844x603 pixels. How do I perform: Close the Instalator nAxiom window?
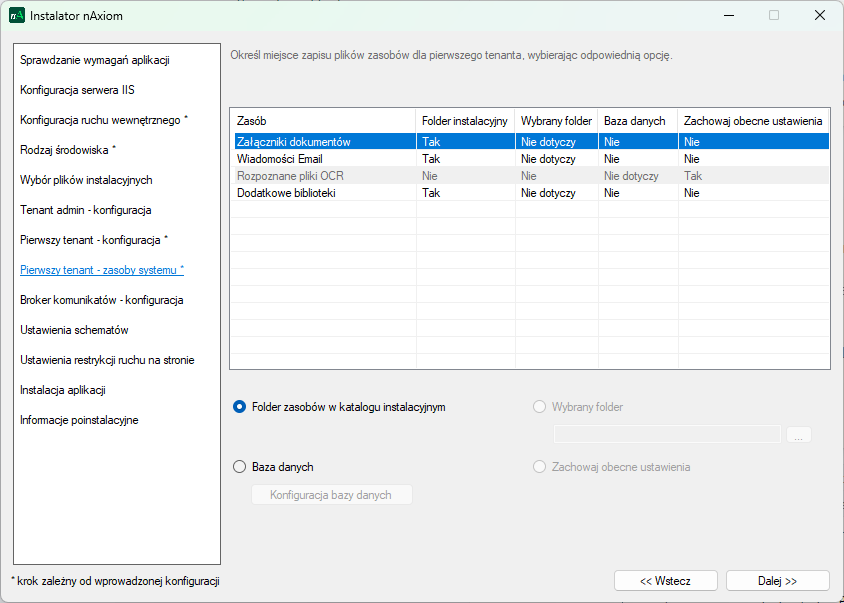[819, 15]
